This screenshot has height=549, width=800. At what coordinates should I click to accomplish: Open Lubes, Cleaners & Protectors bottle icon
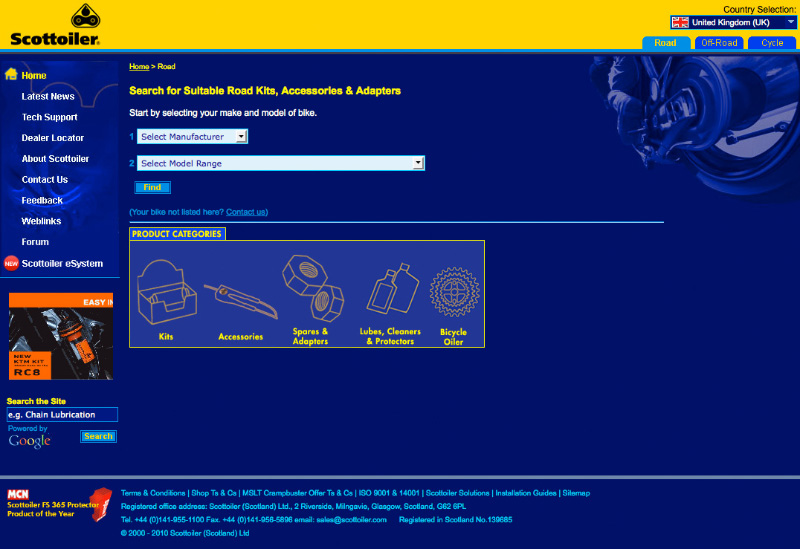coord(389,292)
